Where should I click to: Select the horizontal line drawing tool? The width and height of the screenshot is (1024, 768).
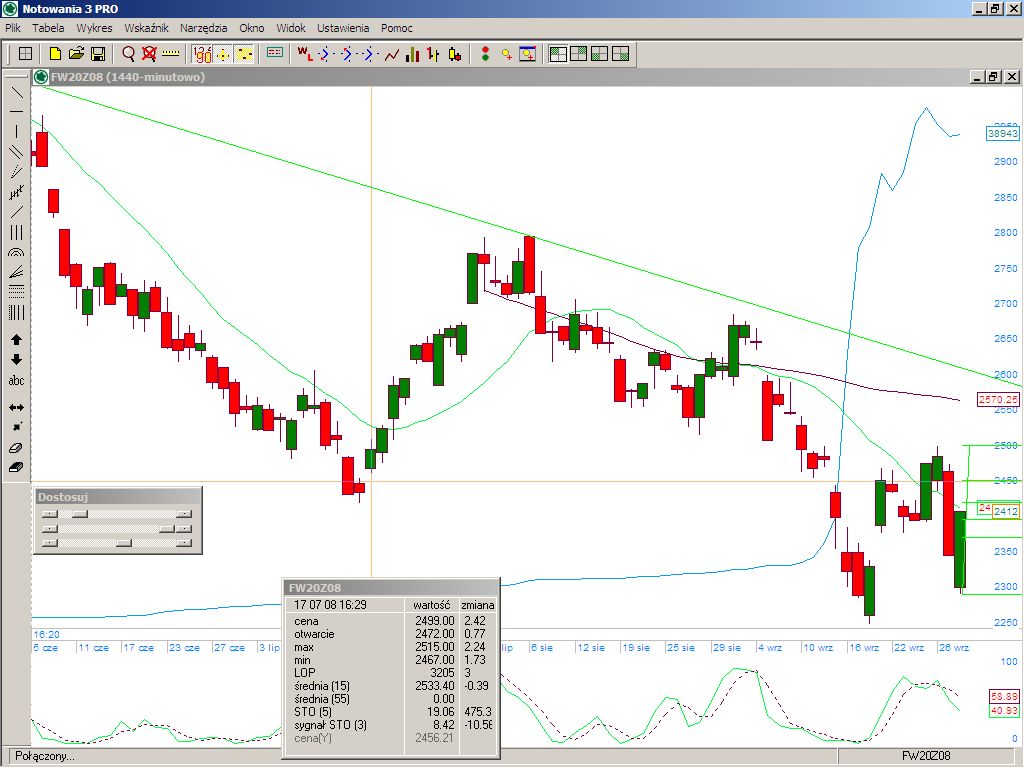point(16,112)
